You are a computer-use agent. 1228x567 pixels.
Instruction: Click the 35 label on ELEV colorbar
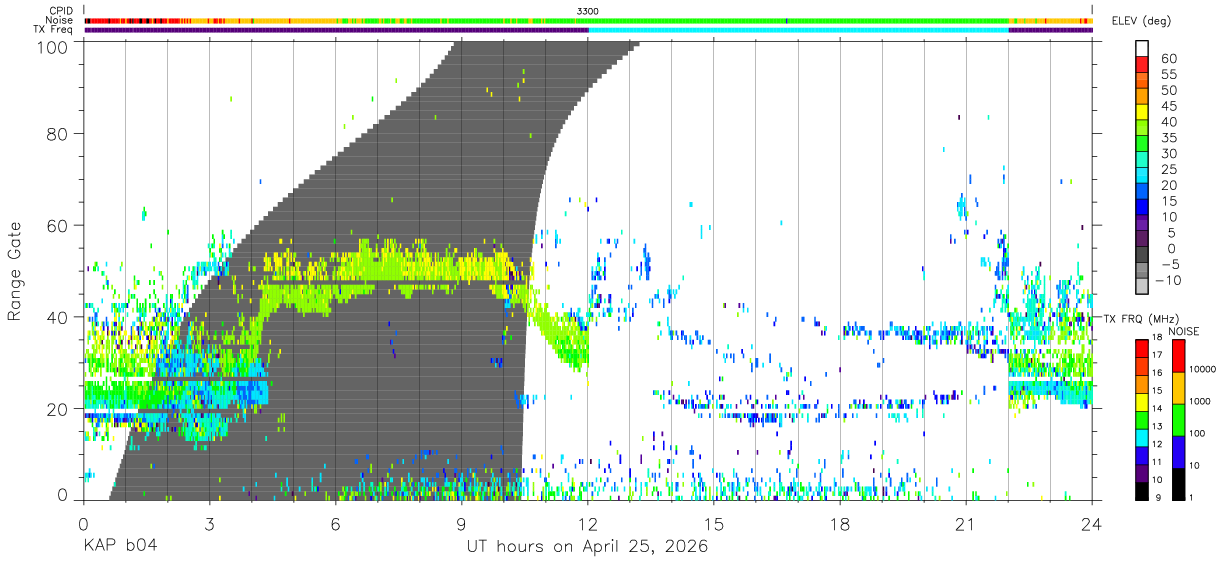pos(1167,138)
